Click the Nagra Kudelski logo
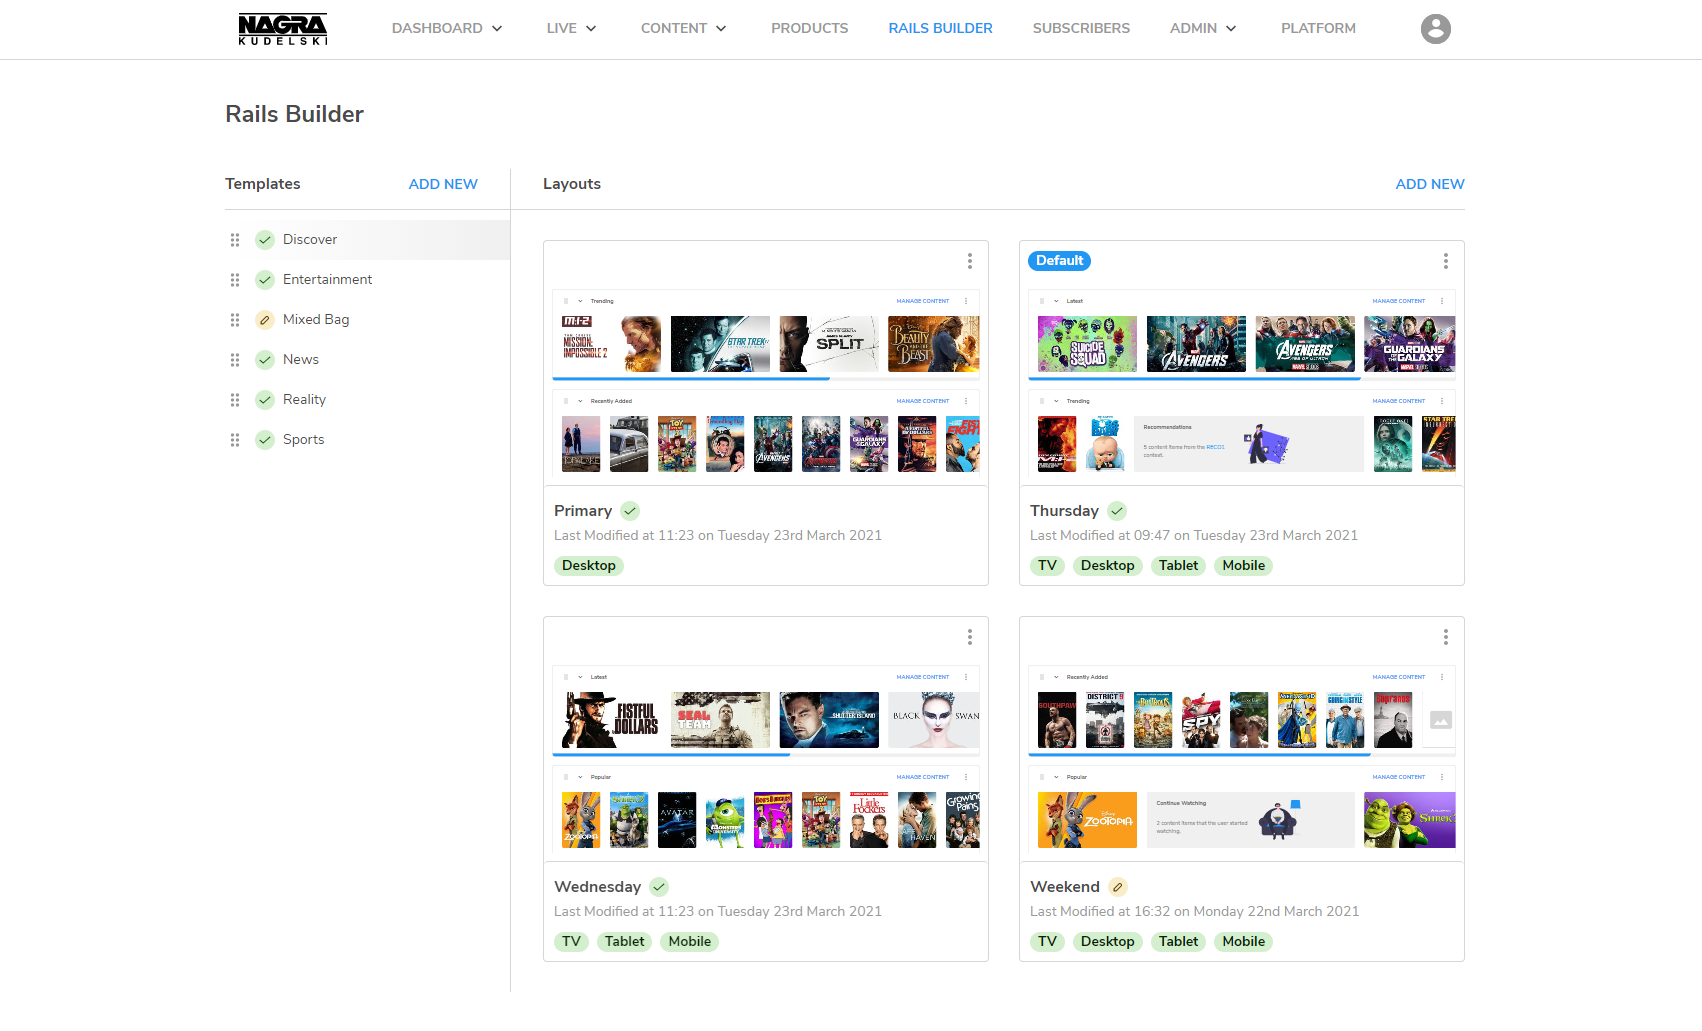 (282, 29)
